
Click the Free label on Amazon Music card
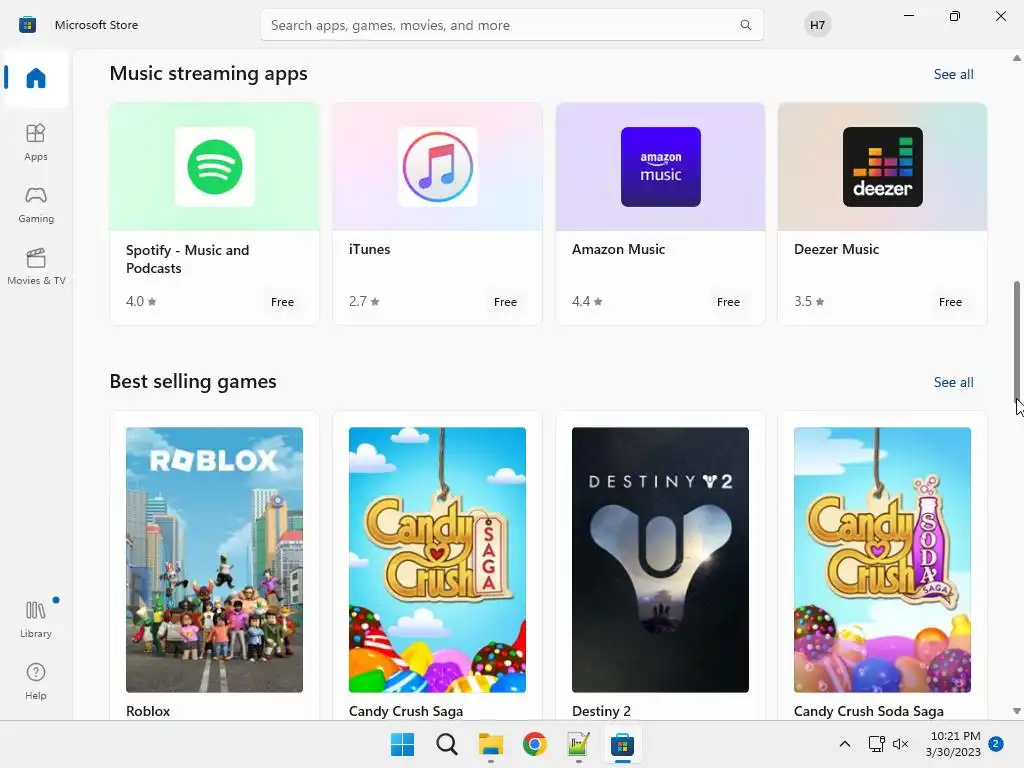pyautogui.click(x=728, y=302)
